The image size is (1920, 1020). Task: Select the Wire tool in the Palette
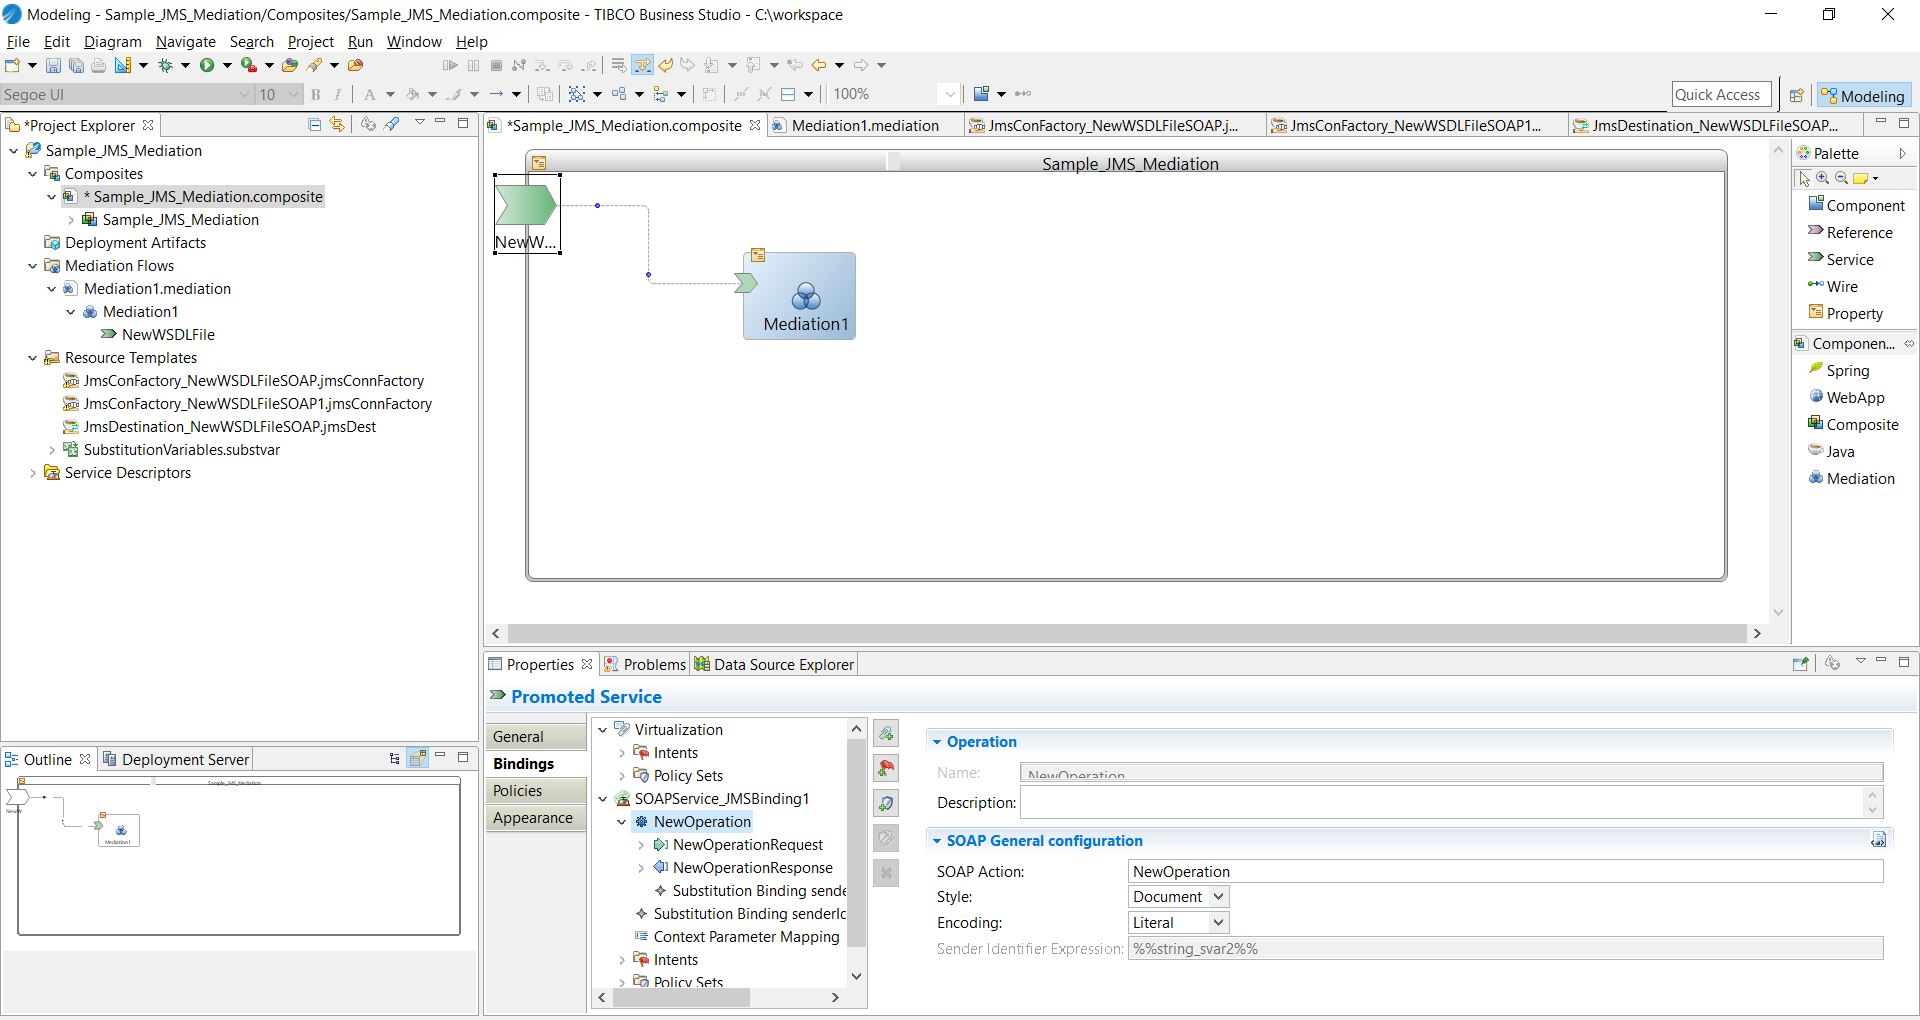pos(1841,286)
